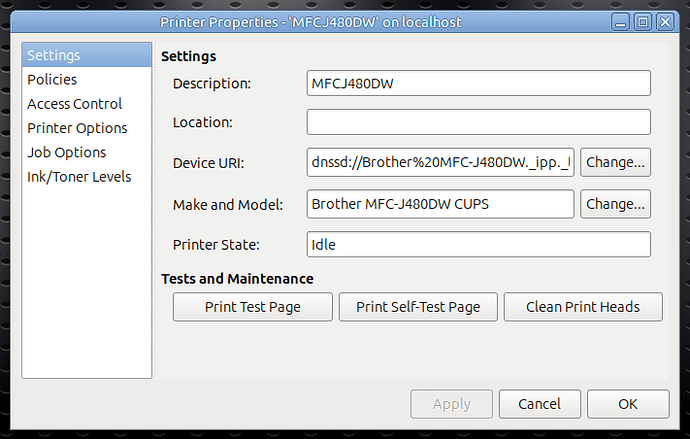Screen dimensions: 690x439
Task: Click the 'Device URI:' label
Action: [x=208, y=163]
